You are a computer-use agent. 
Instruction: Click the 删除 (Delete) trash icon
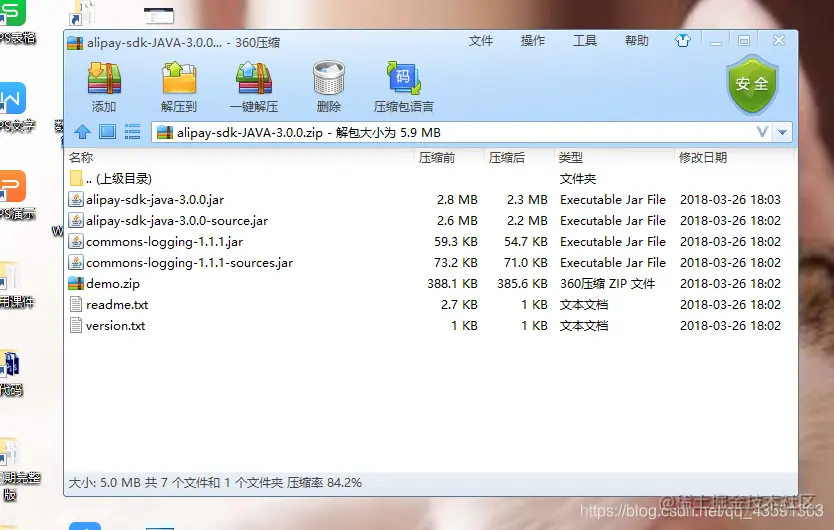click(x=329, y=78)
